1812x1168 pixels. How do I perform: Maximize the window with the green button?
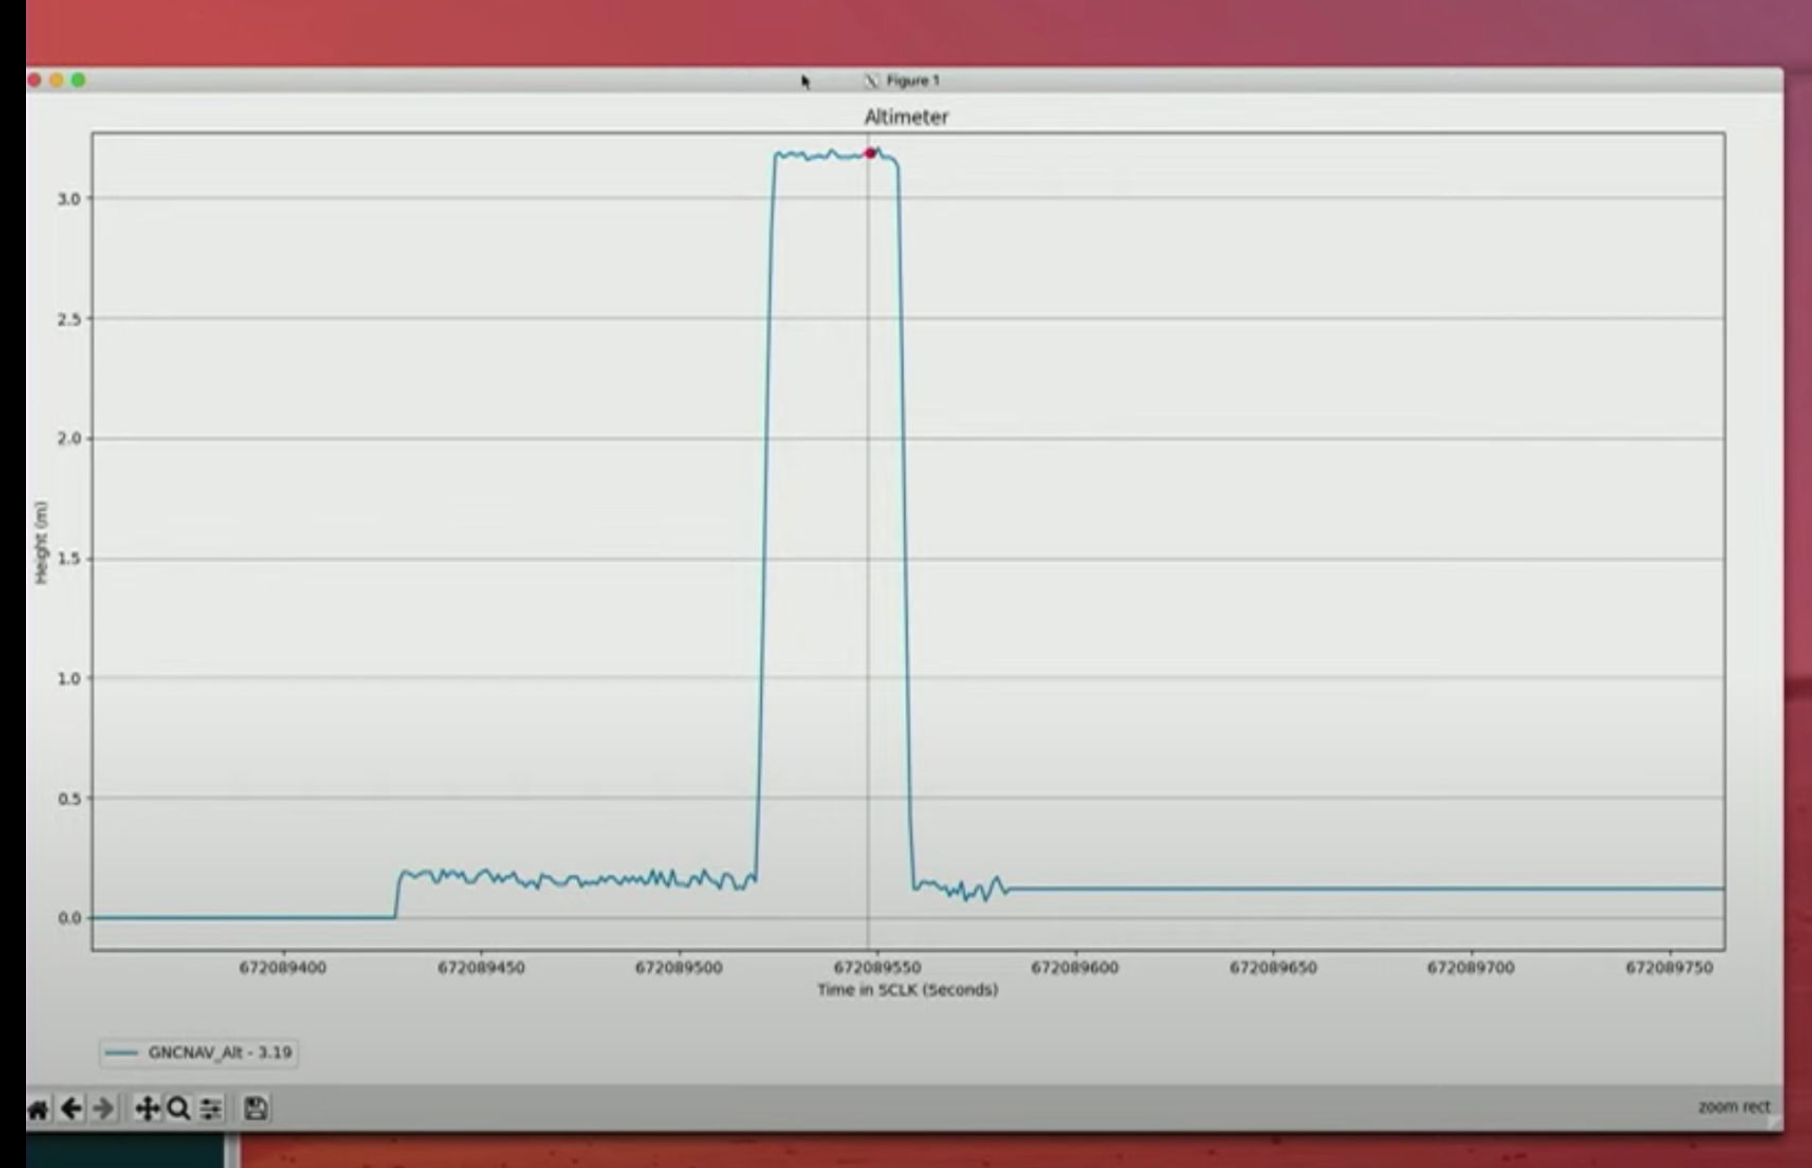(x=79, y=80)
